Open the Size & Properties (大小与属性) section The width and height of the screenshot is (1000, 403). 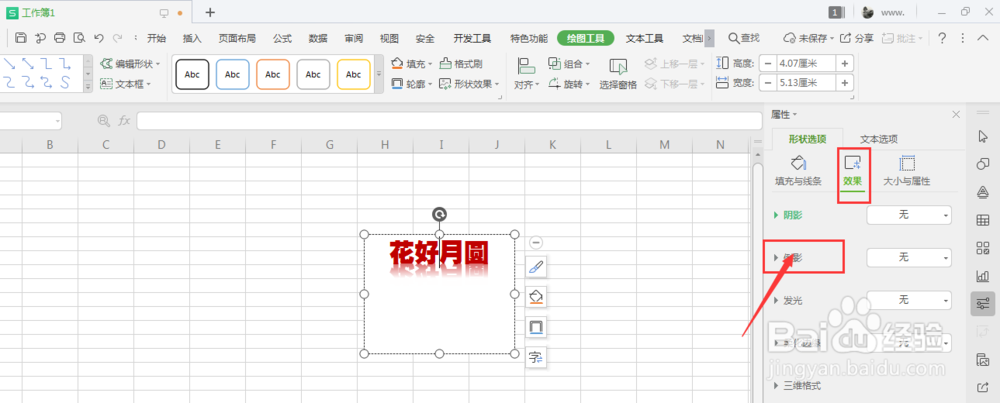point(906,170)
